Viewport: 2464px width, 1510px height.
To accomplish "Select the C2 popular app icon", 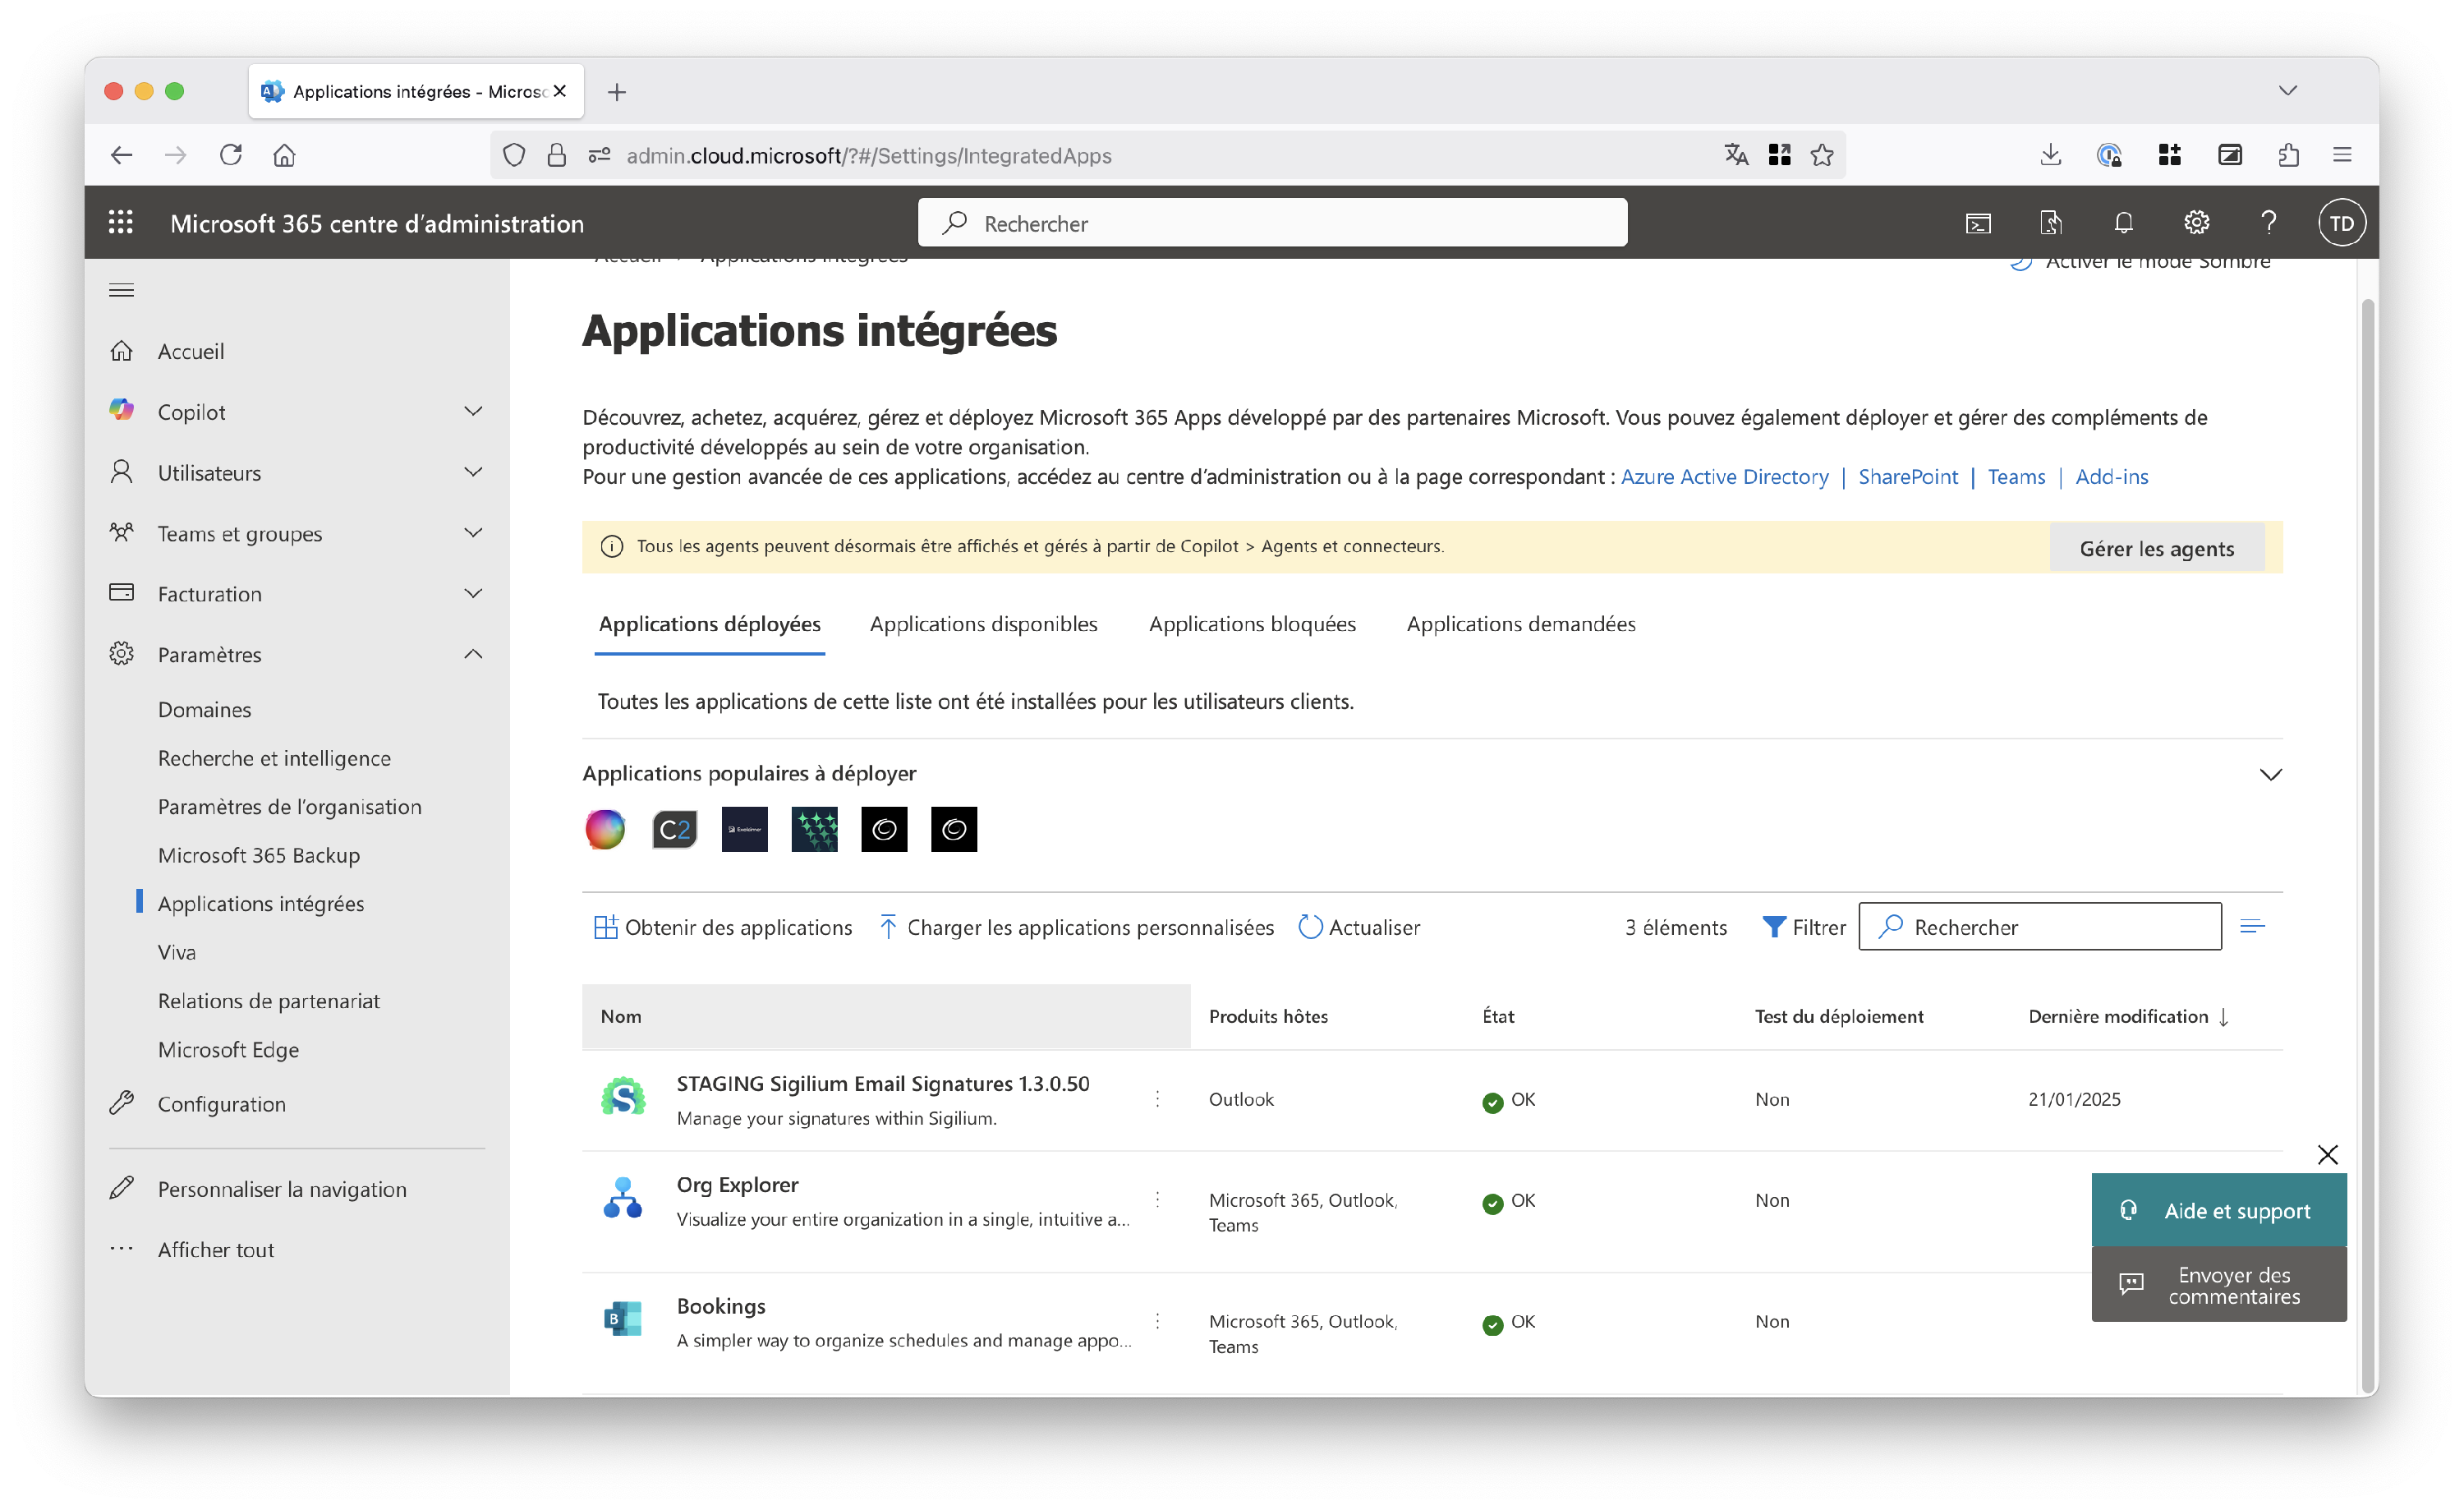I will tap(674, 829).
